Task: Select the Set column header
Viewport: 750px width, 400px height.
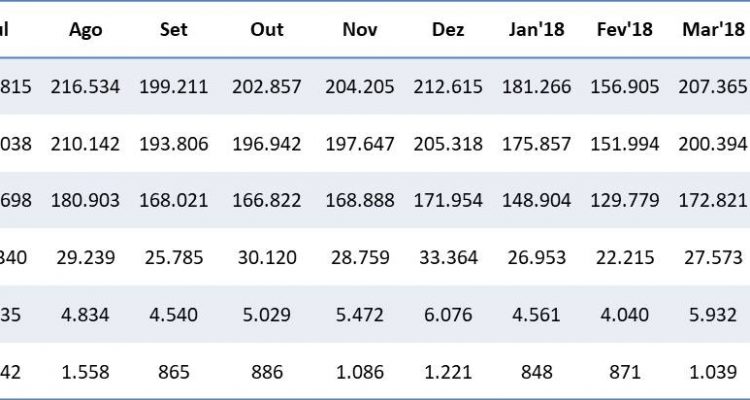Action: (174, 29)
